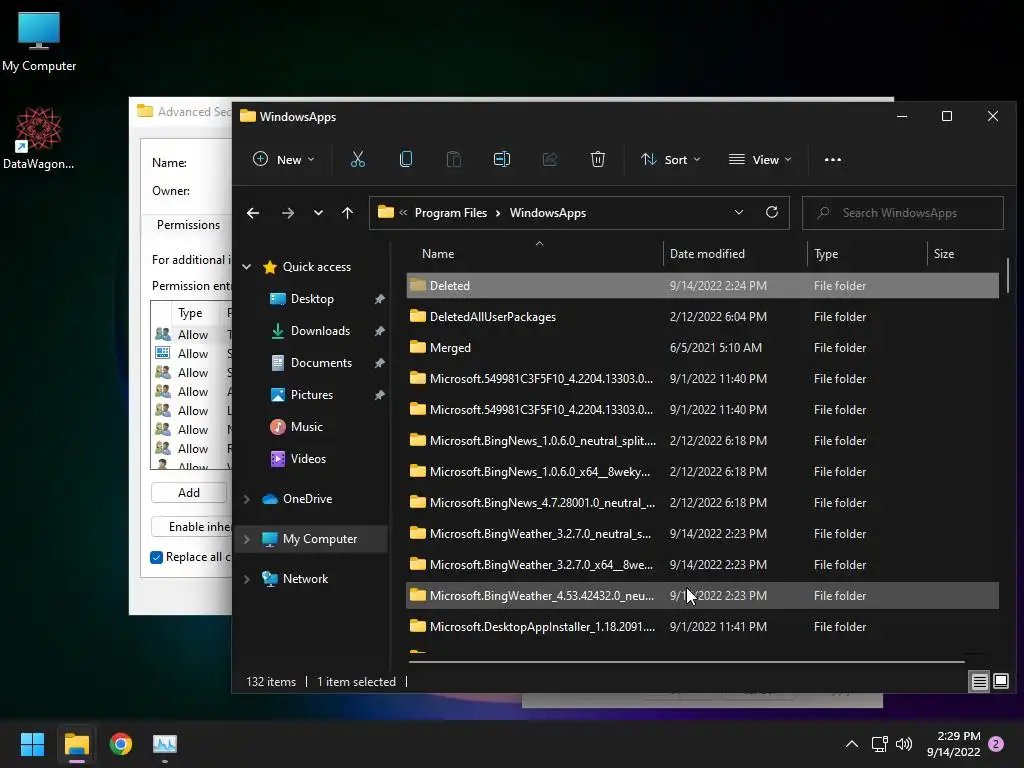Toggle Replace all checkbox in Advanced Security window

pos(156,557)
